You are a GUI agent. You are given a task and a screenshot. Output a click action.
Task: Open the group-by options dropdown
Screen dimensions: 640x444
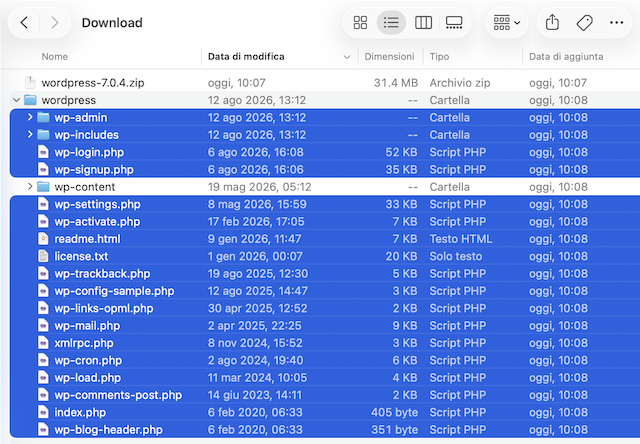[507, 22]
